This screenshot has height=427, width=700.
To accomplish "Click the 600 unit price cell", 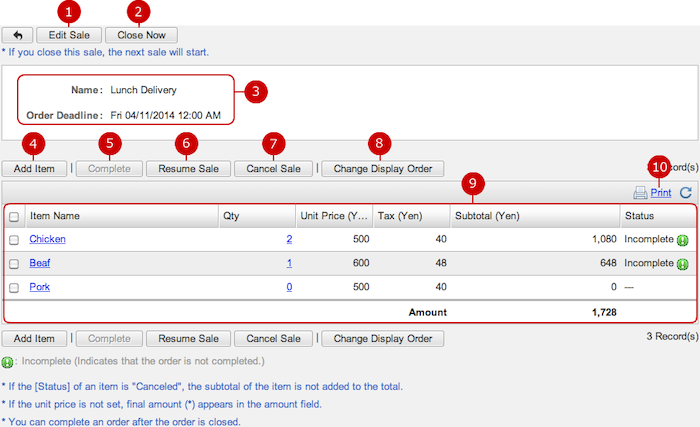I will pyautogui.click(x=361, y=263).
